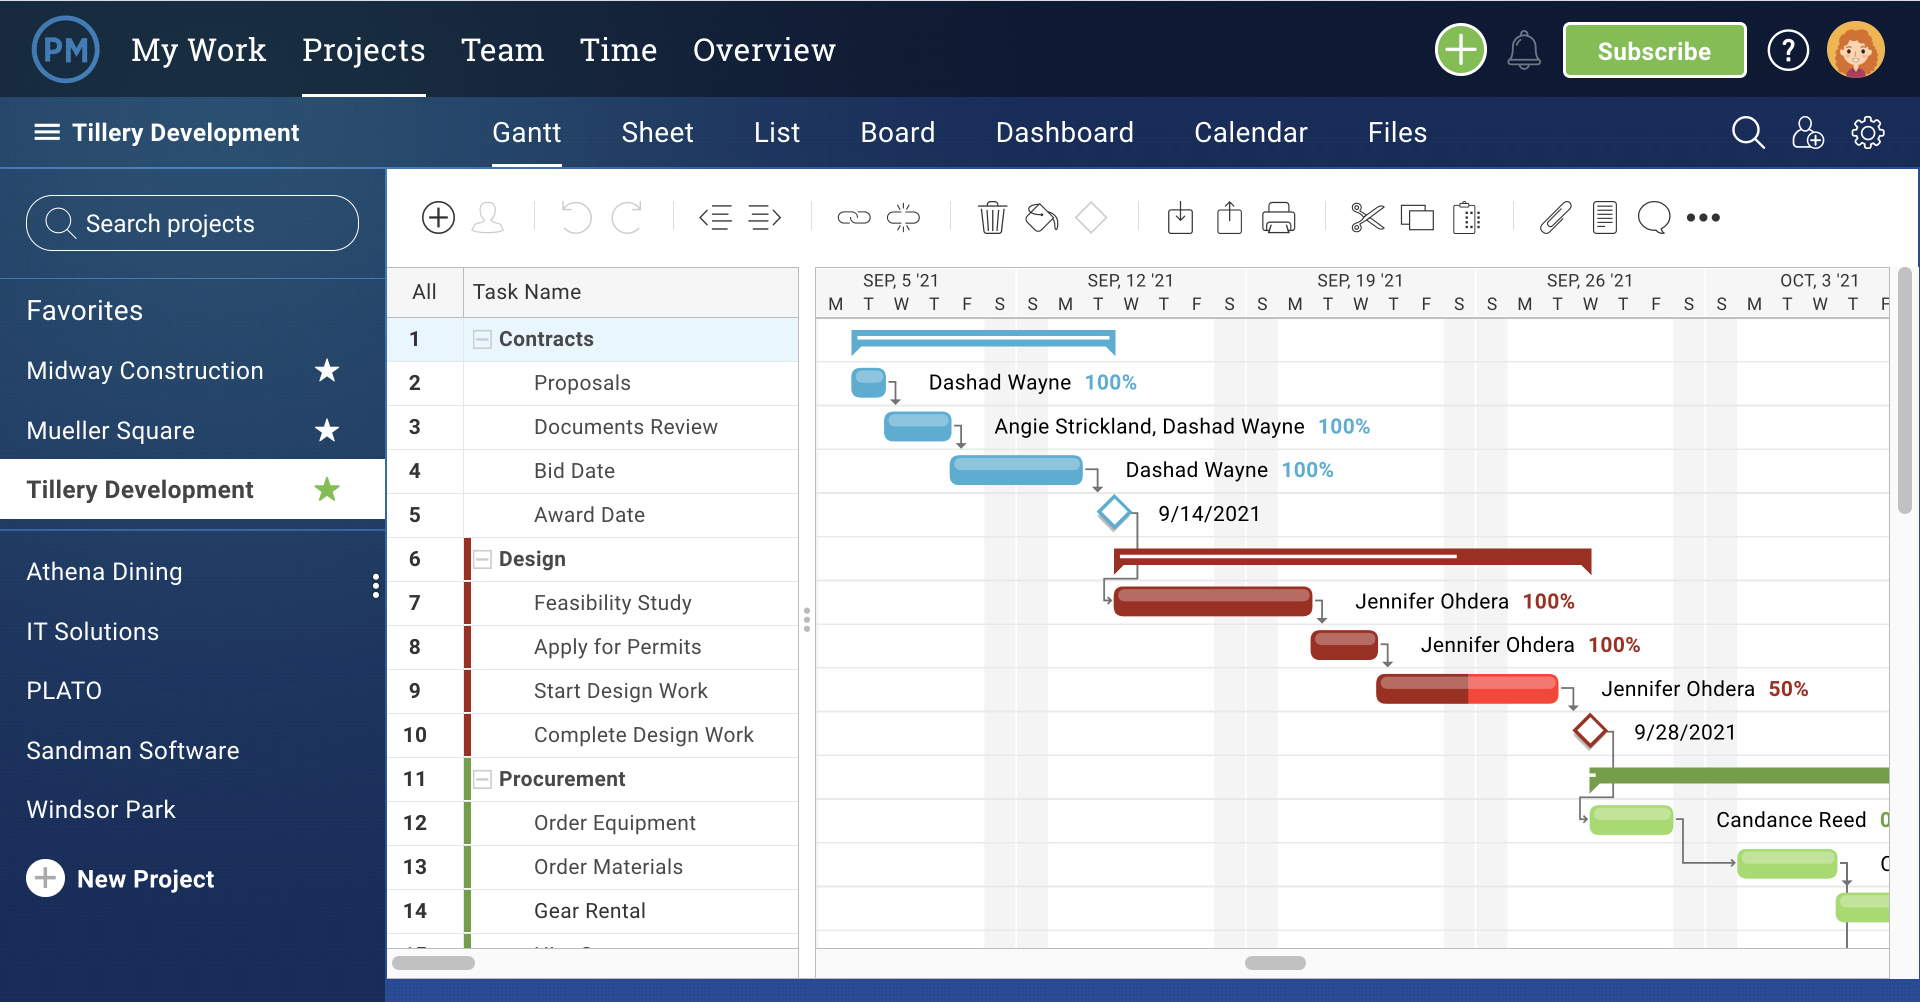
Task: Click the scissors cut icon
Action: [x=1367, y=217]
